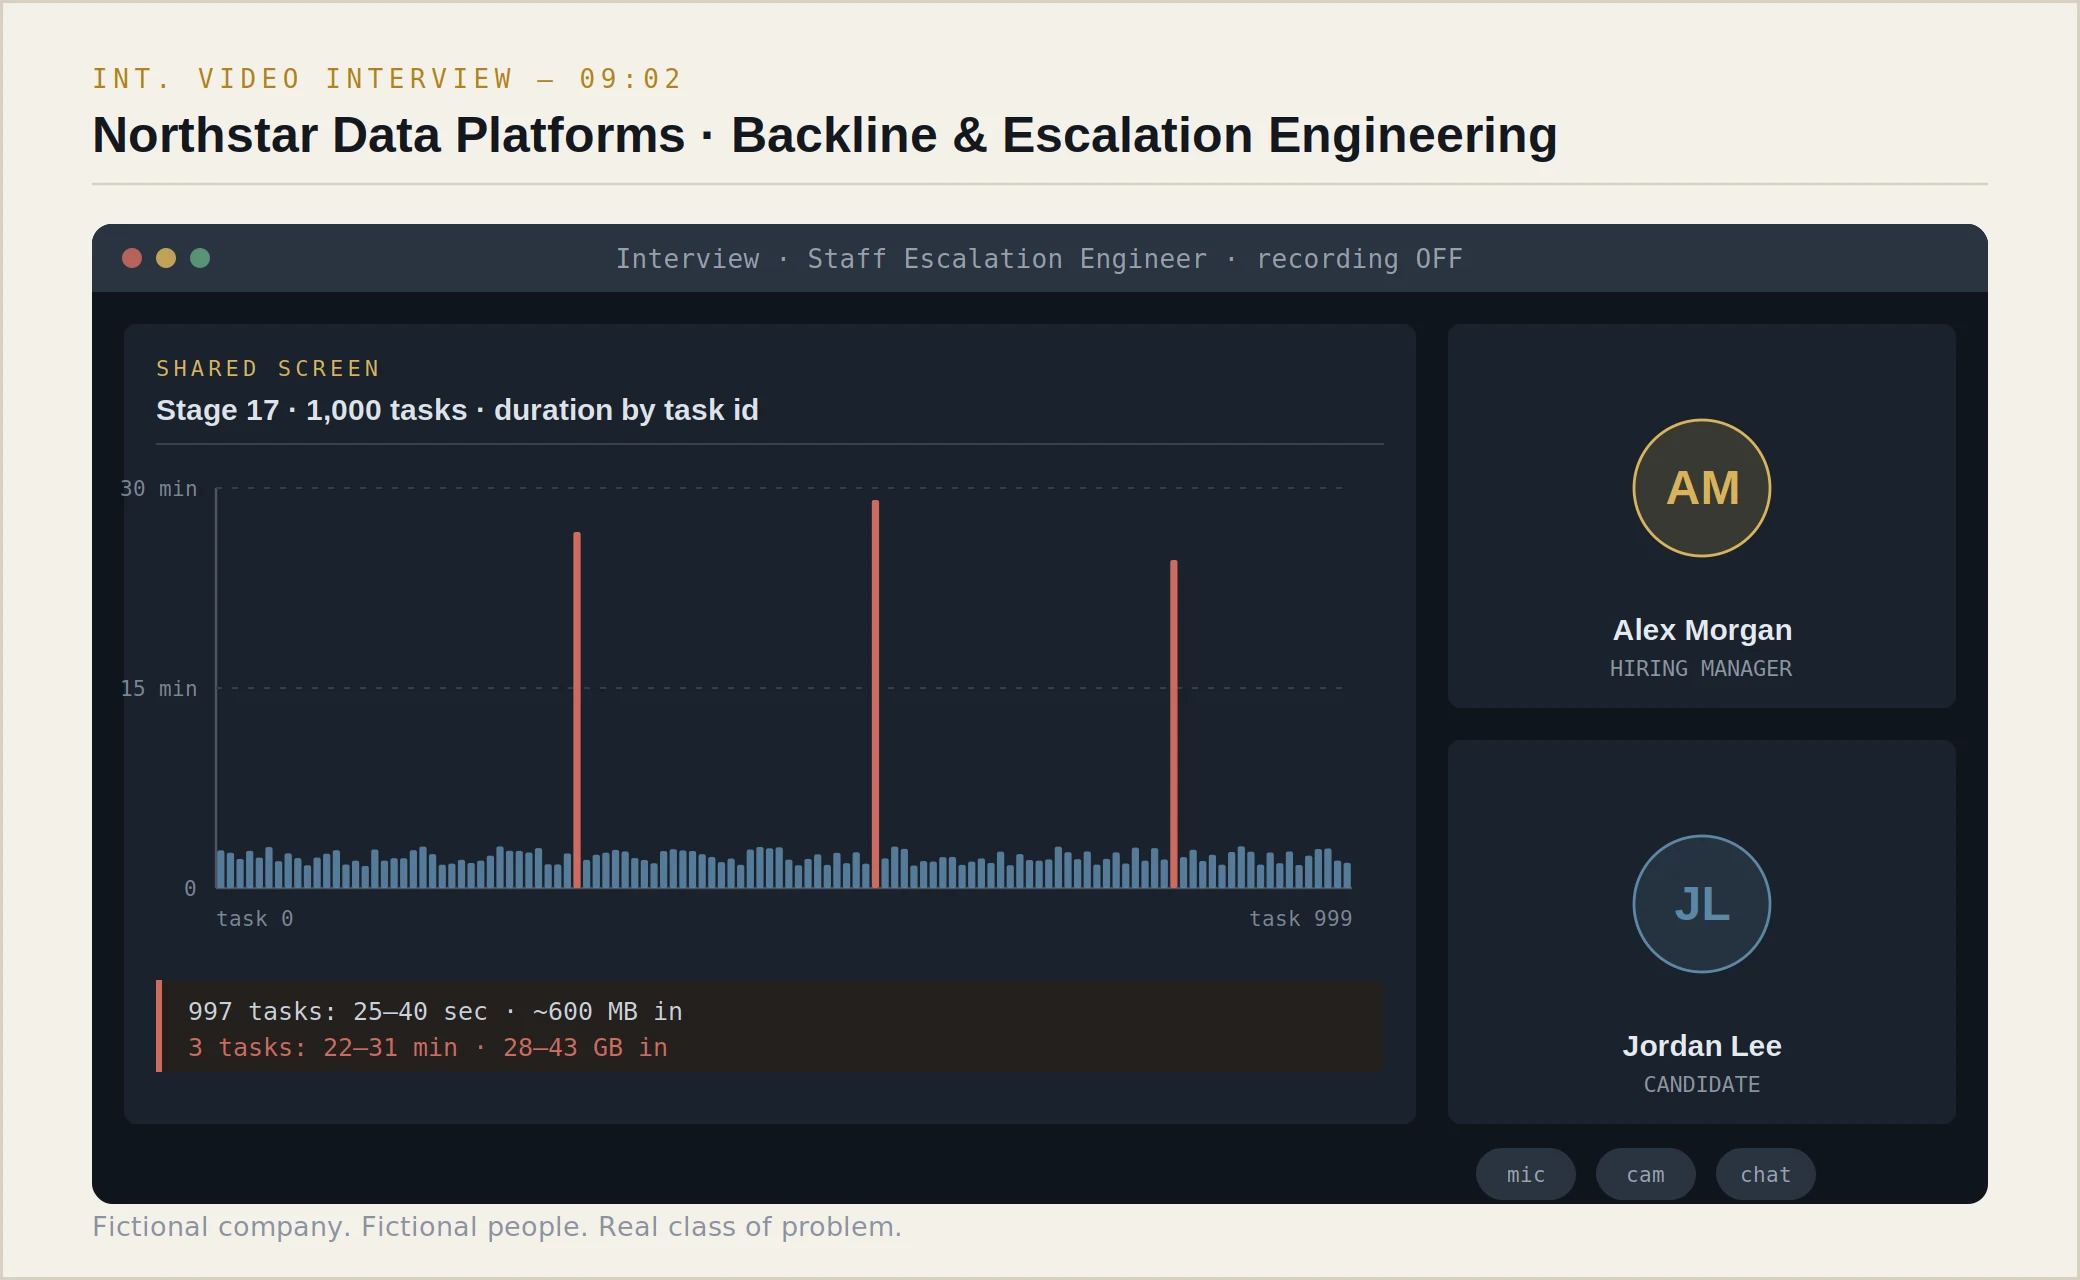
Task: Click the red close window dot
Action: pyautogui.click(x=132, y=258)
